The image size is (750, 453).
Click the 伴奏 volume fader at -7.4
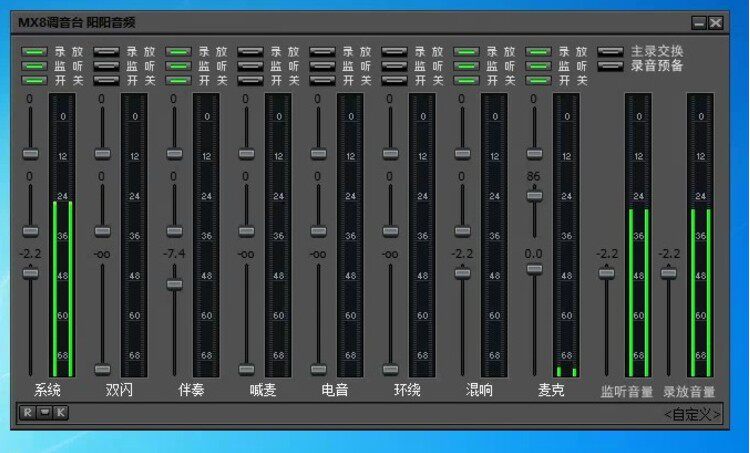(174, 285)
